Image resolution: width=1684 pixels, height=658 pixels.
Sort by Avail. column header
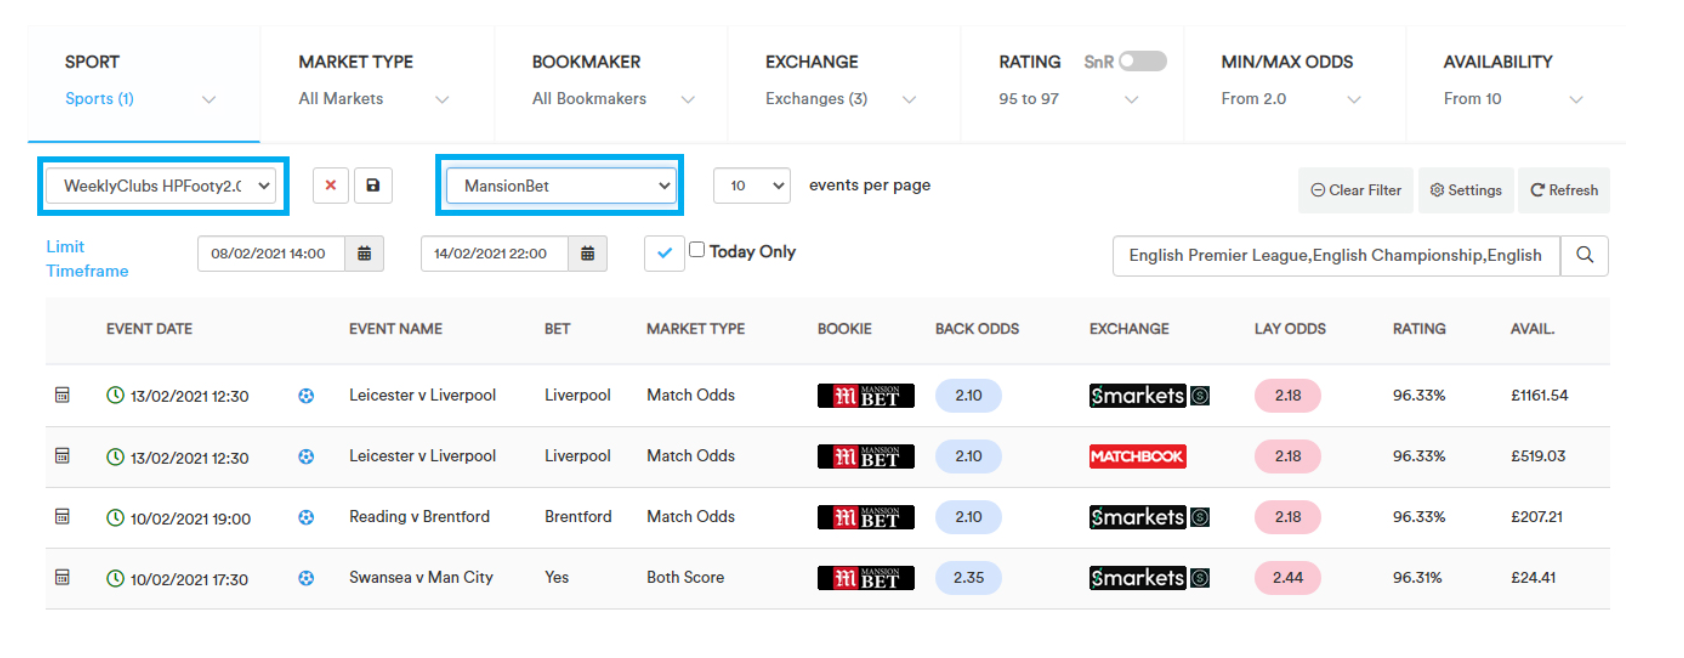click(1532, 328)
